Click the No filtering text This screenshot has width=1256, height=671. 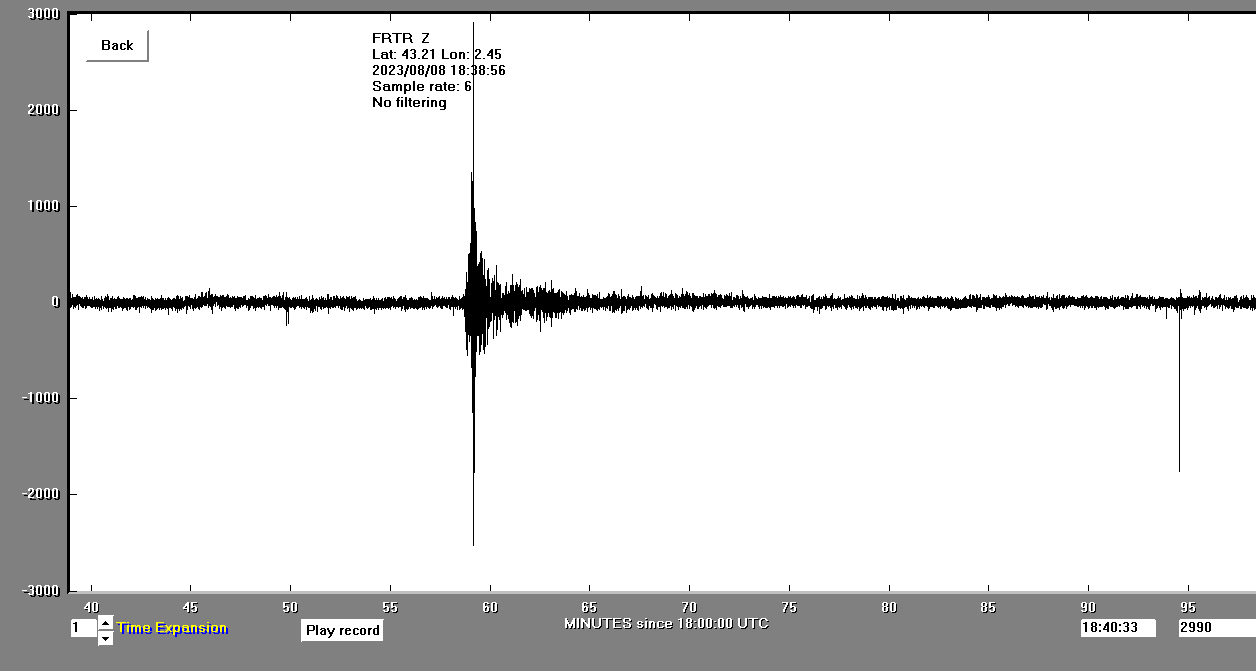pyautogui.click(x=409, y=102)
